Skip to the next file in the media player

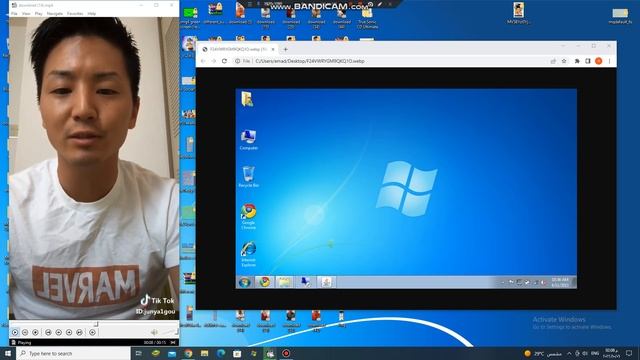[79, 332]
